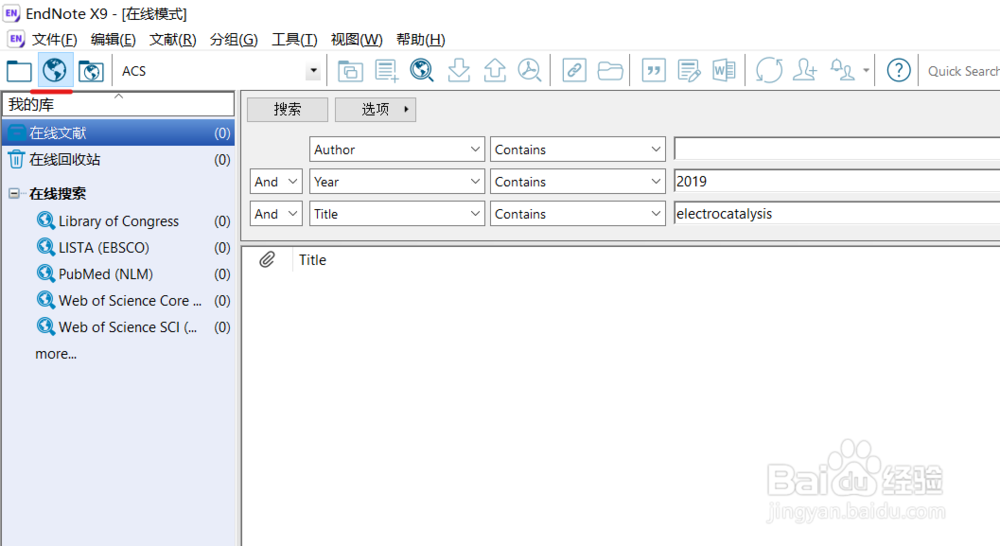Open Contains dropdown in Year row
Image resolution: width=1000 pixels, height=546 pixels.
point(578,182)
